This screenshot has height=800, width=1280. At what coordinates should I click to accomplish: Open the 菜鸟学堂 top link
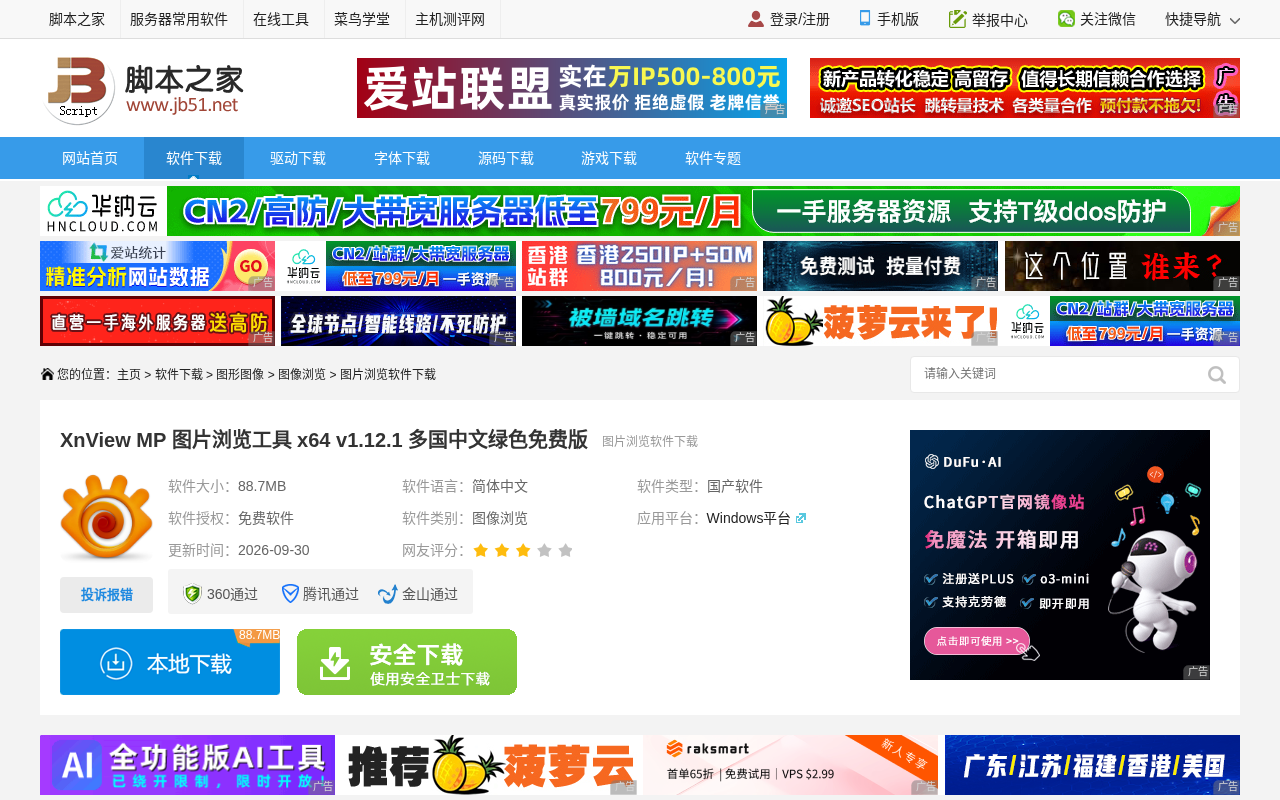[362, 19]
